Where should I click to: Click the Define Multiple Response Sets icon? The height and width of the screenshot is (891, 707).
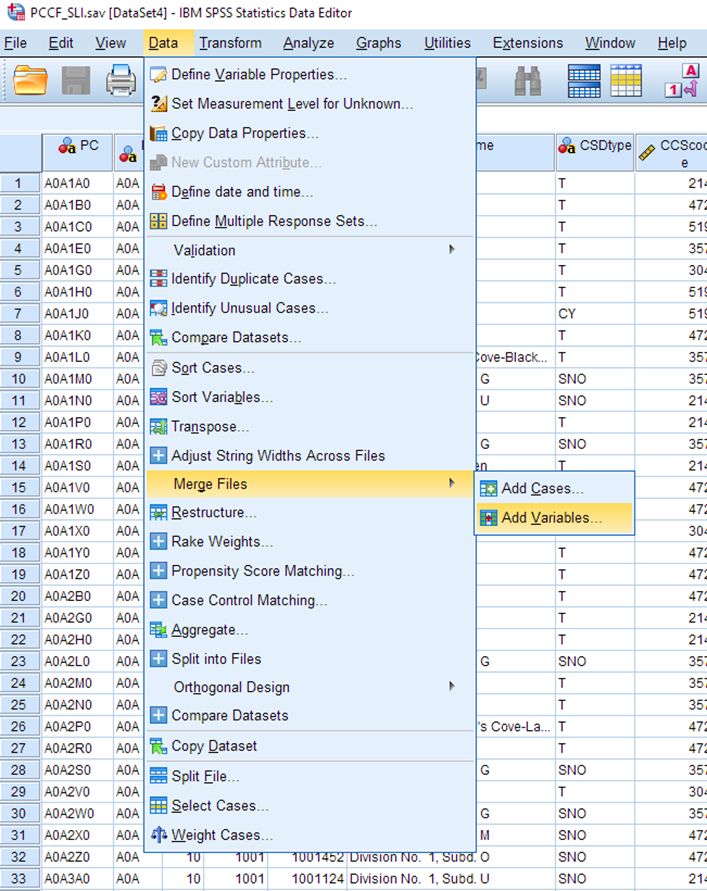159,221
